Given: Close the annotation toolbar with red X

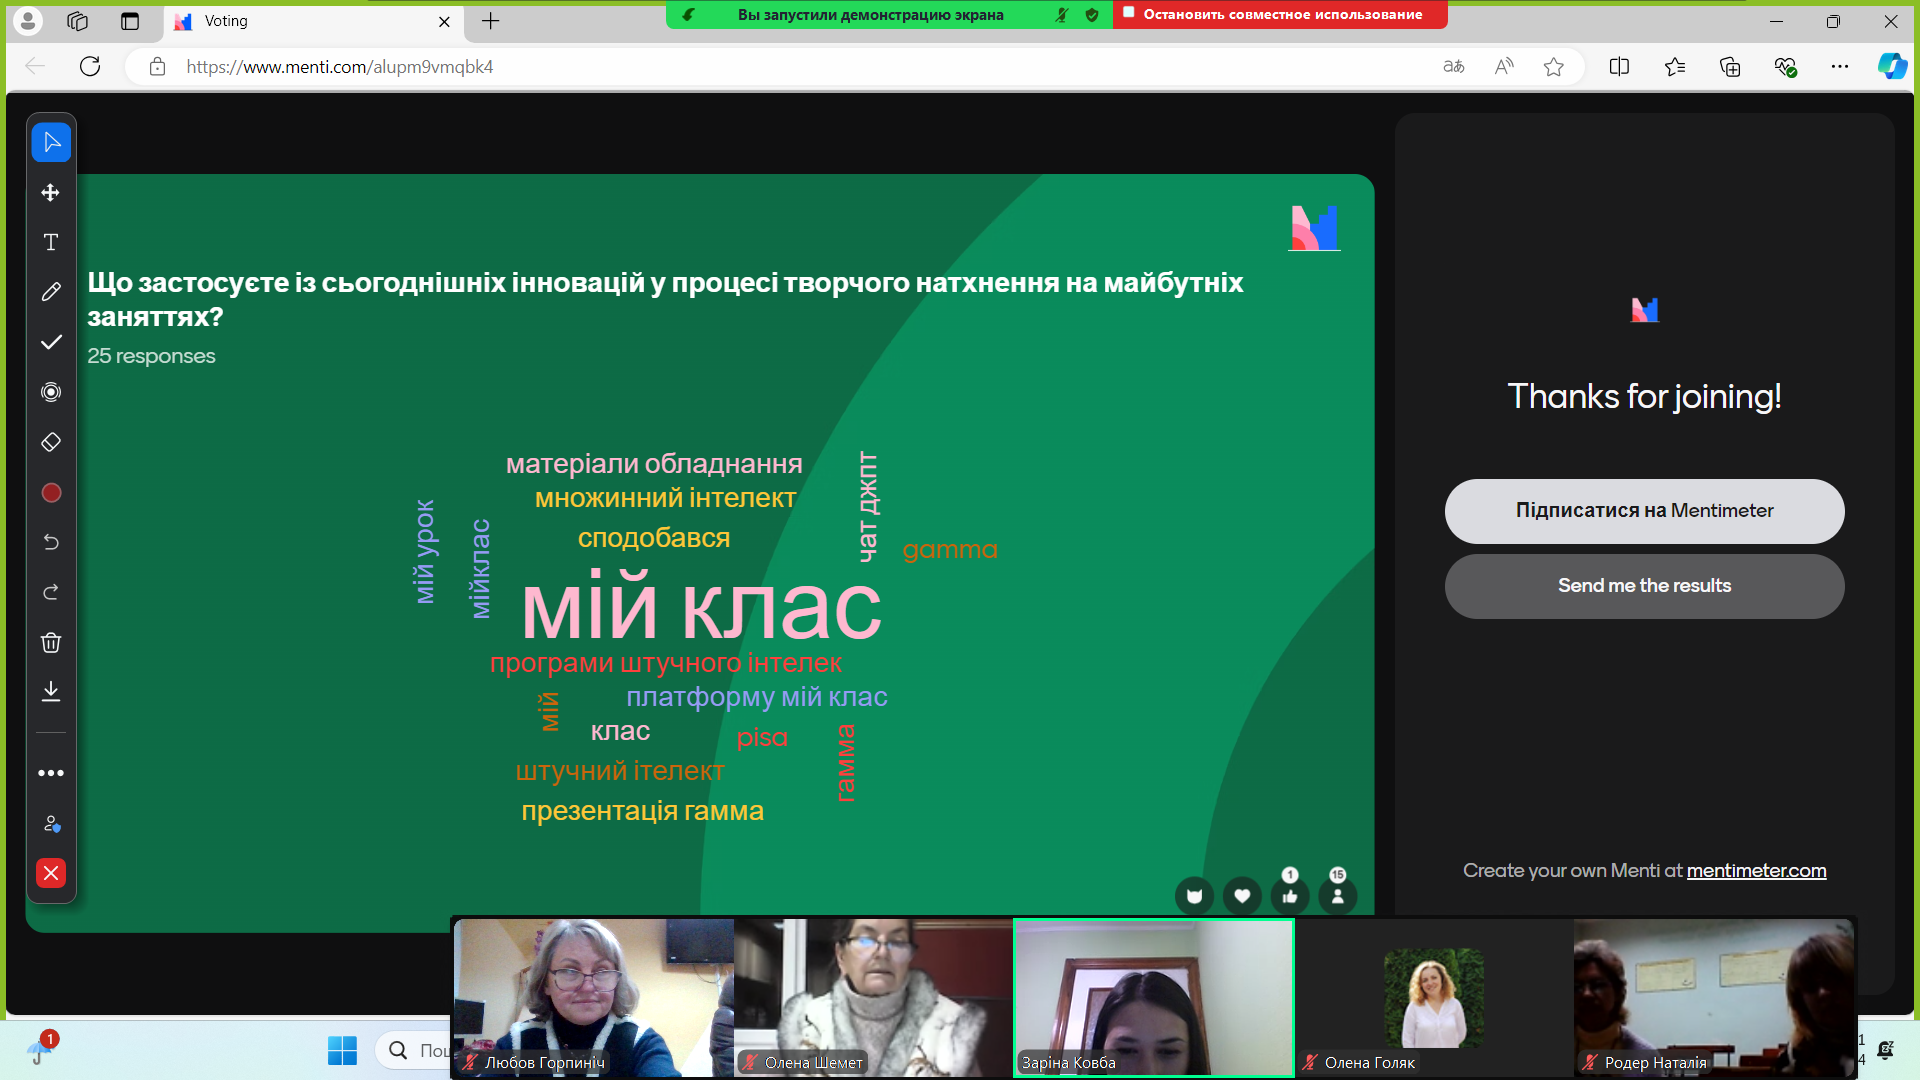Looking at the screenshot, I should (51, 873).
